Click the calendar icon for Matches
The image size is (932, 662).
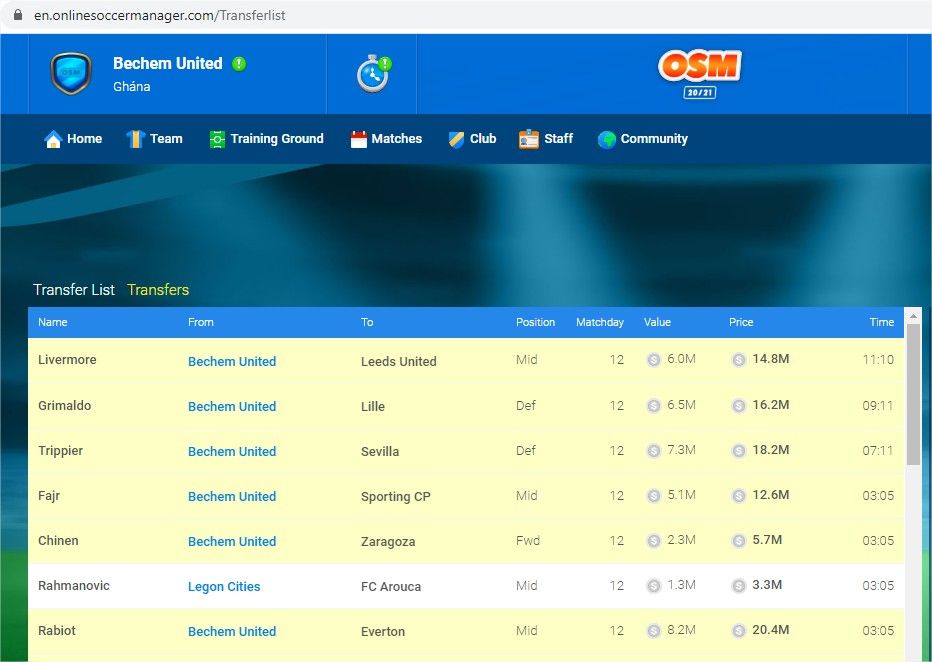358,139
